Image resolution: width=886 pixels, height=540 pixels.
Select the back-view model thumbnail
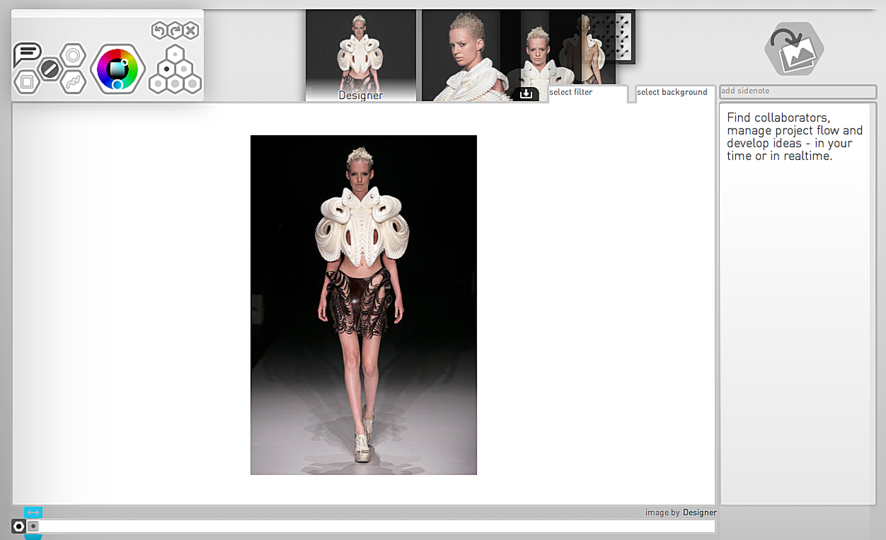(590, 48)
